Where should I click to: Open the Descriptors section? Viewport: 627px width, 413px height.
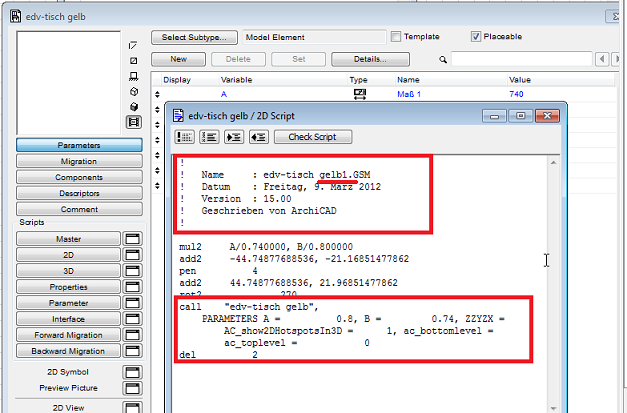click(79, 193)
